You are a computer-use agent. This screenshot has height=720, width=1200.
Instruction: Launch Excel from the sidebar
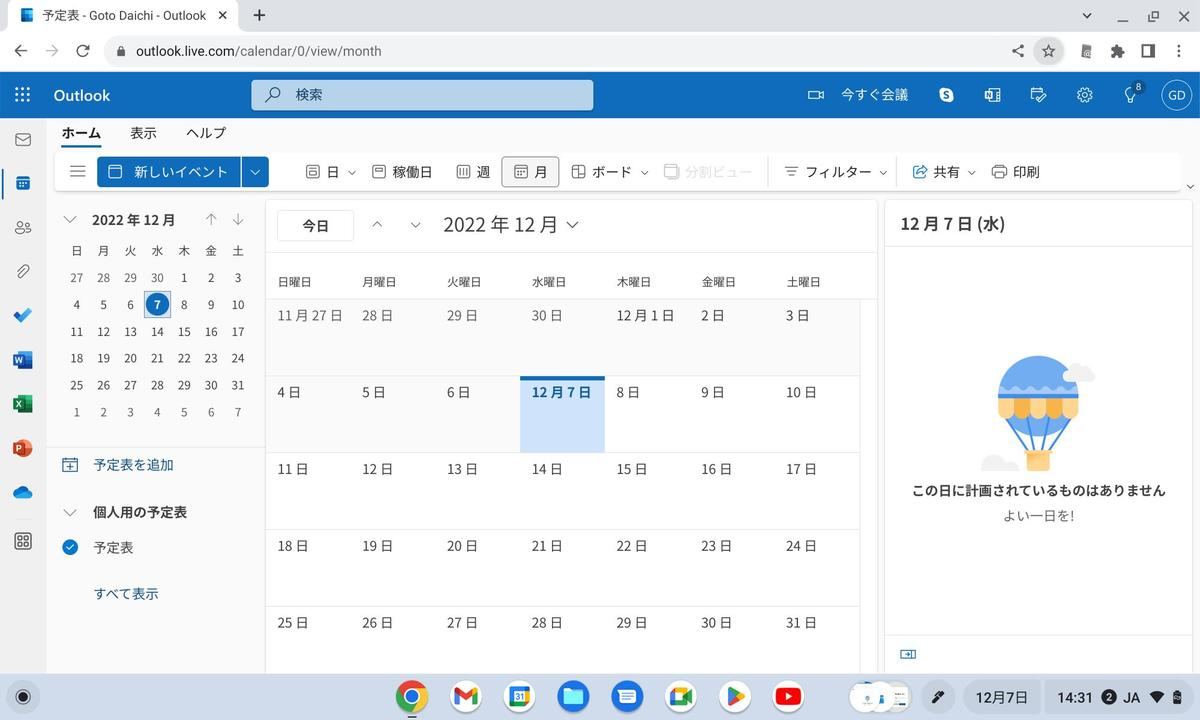pos(22,404)
